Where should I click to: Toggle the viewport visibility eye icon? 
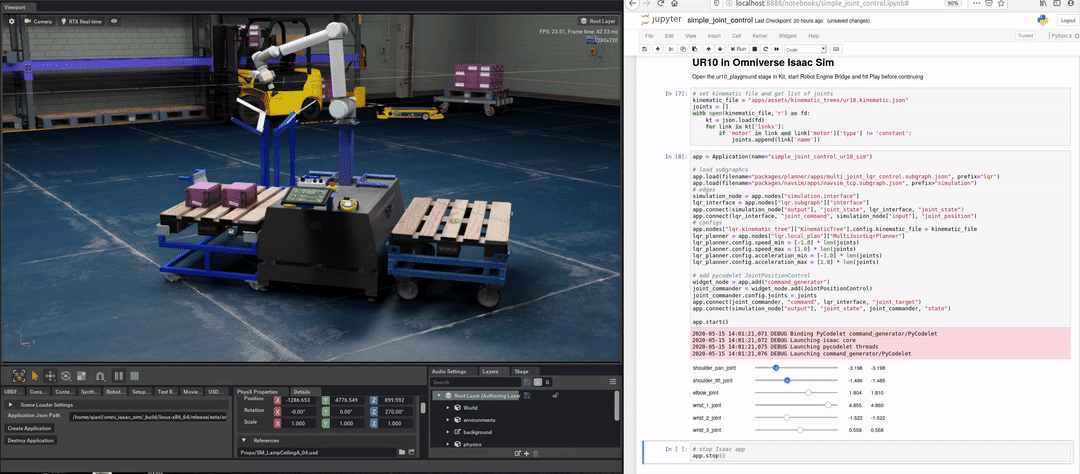point(114,21)
